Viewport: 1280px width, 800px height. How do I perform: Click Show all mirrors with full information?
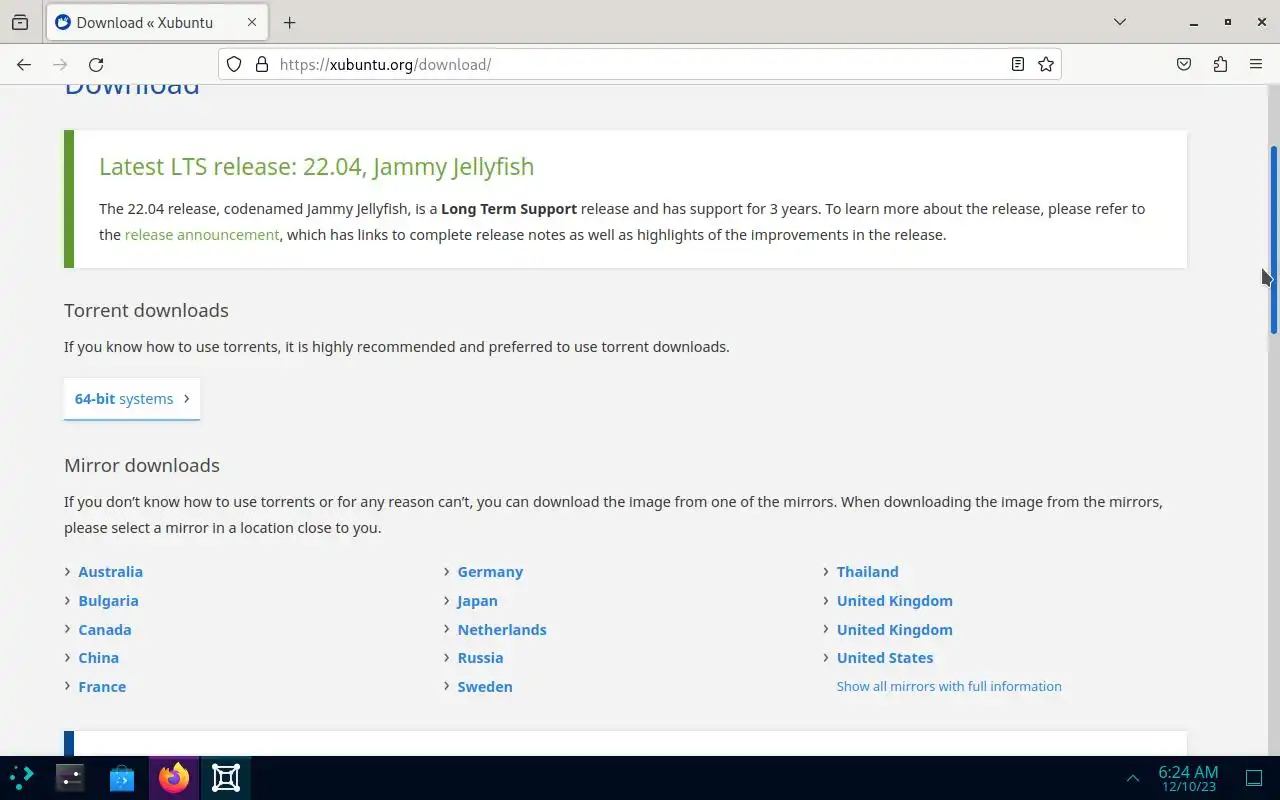pos(949,686)
